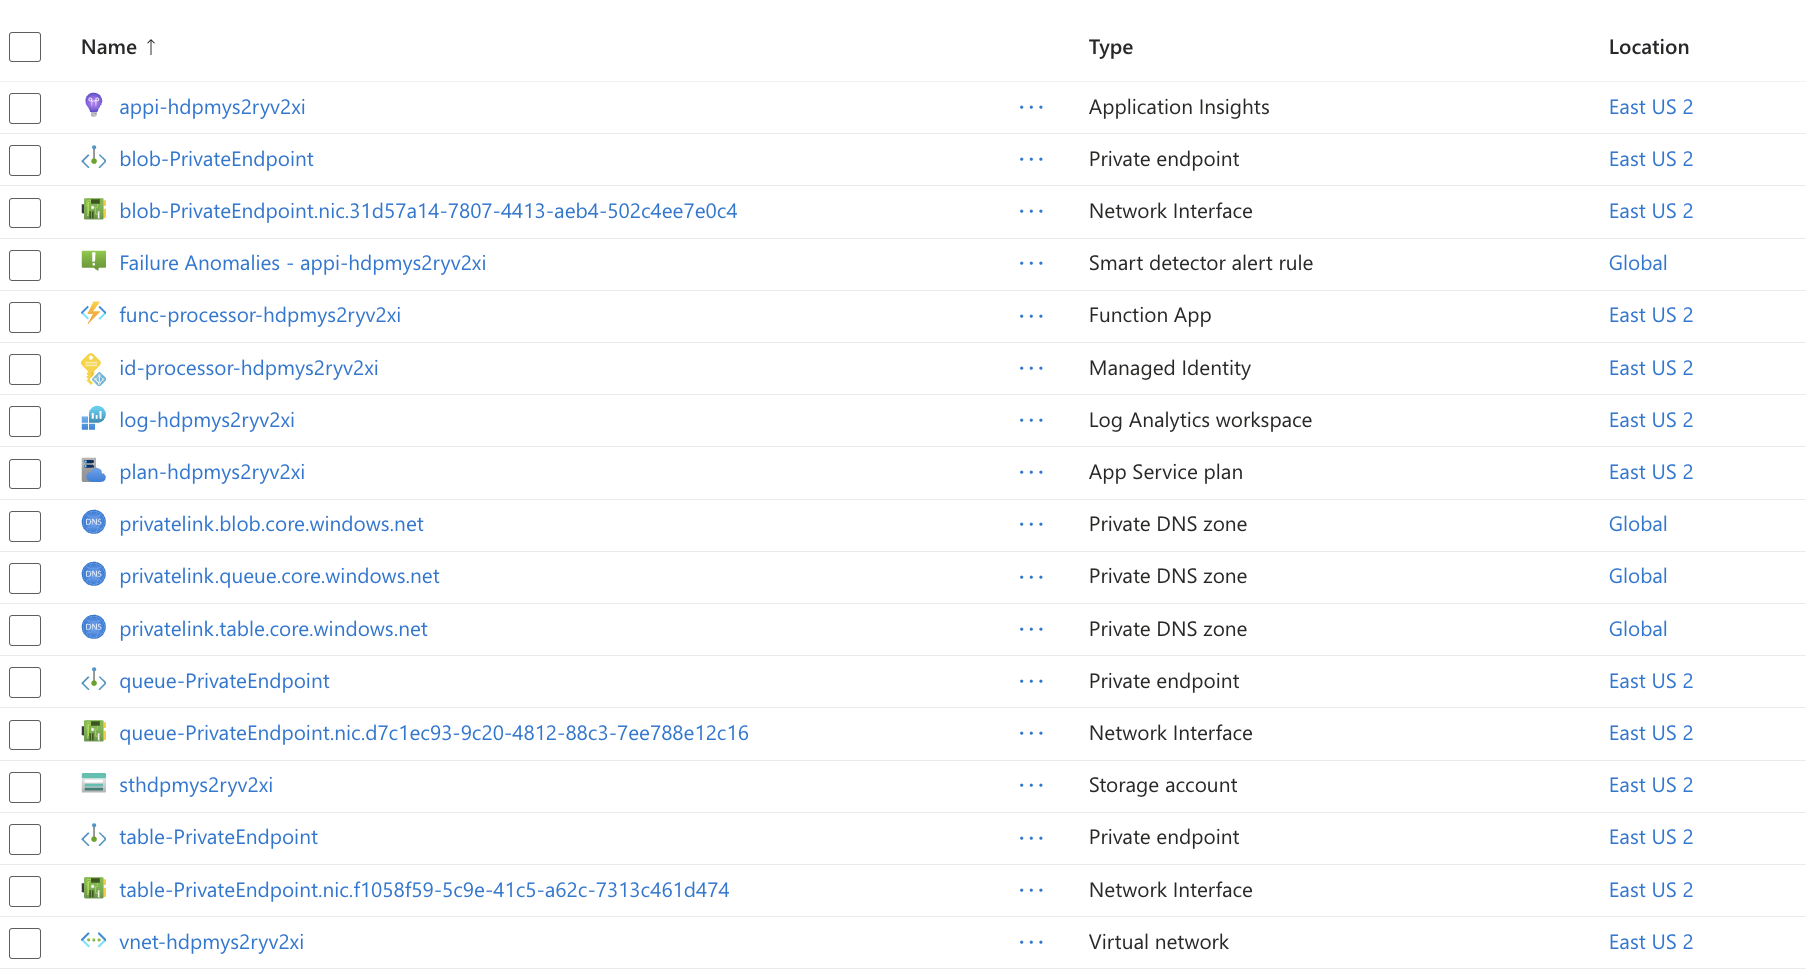This screenshot has width=1806, height=972.
Task: Check the row for queue-PrivateEndpoint
Action: pyautogui.click(x=24, y=682)
